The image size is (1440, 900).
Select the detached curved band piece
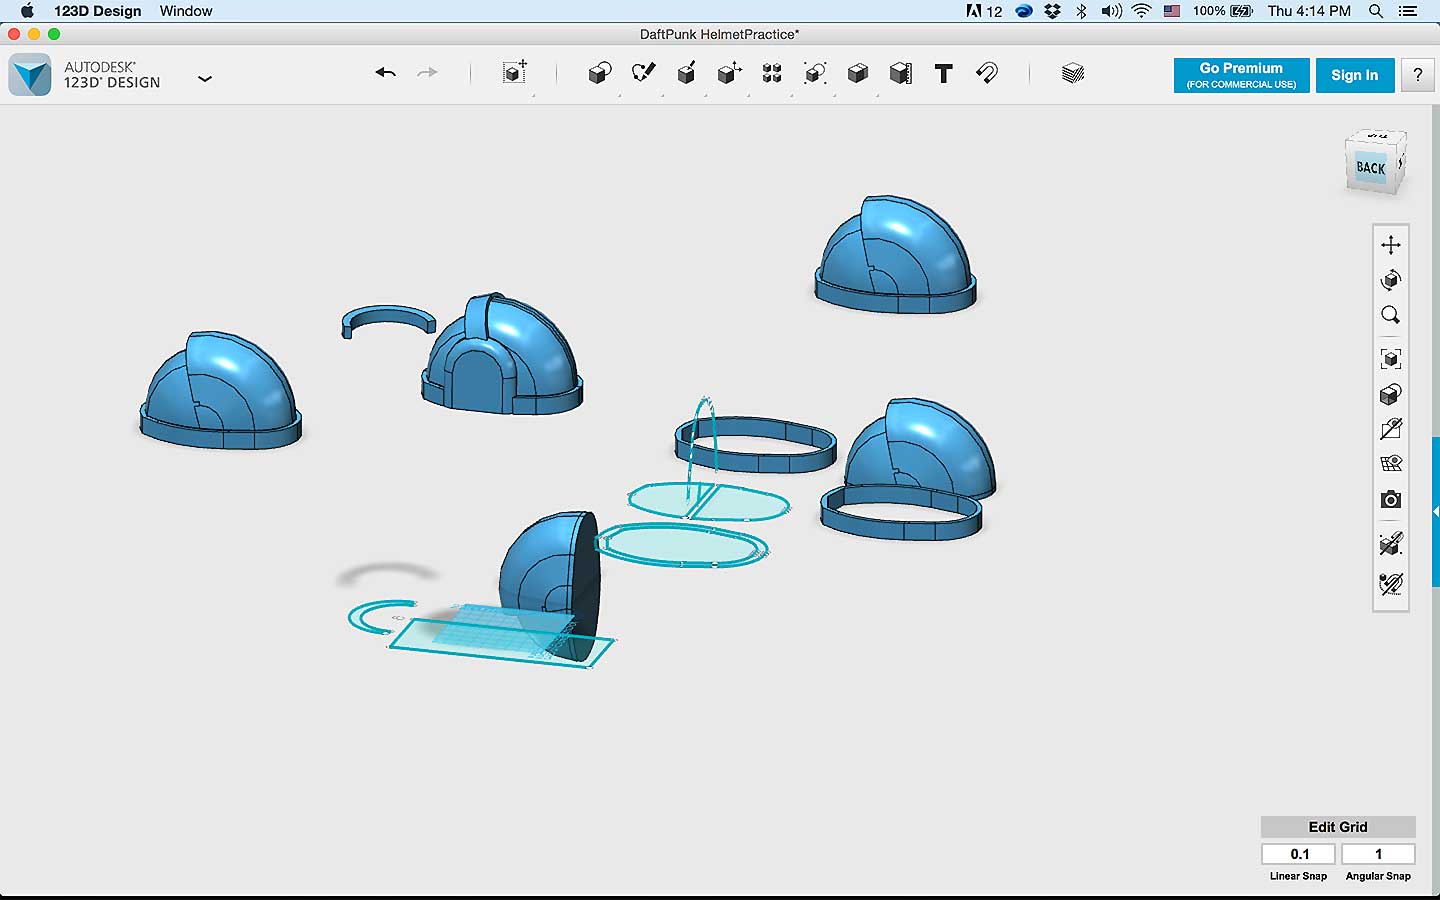(388, 321)
